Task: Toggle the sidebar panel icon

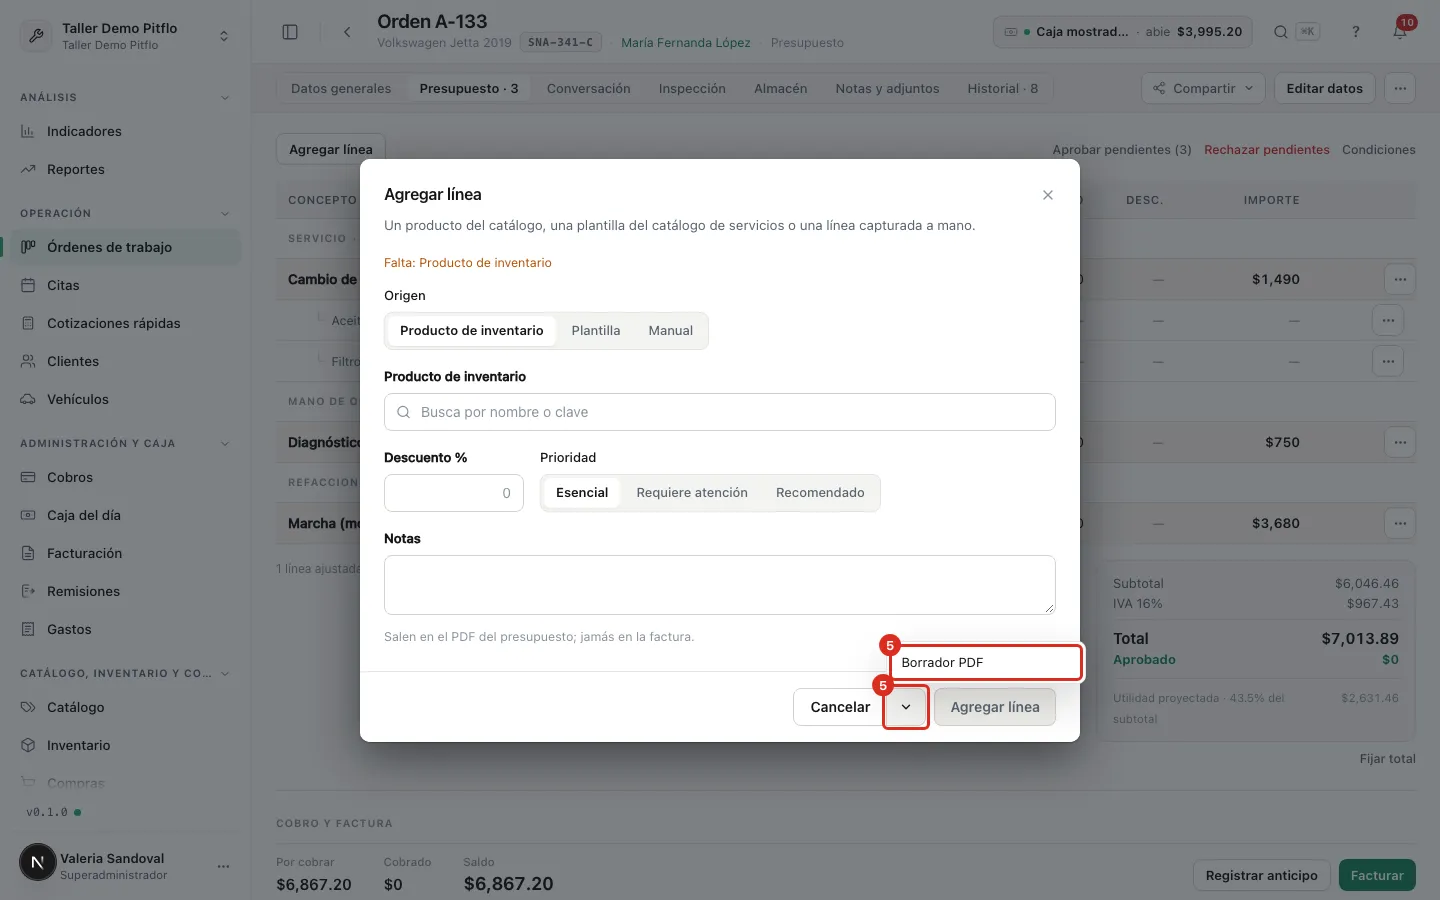Action: (x=290, y=32)
